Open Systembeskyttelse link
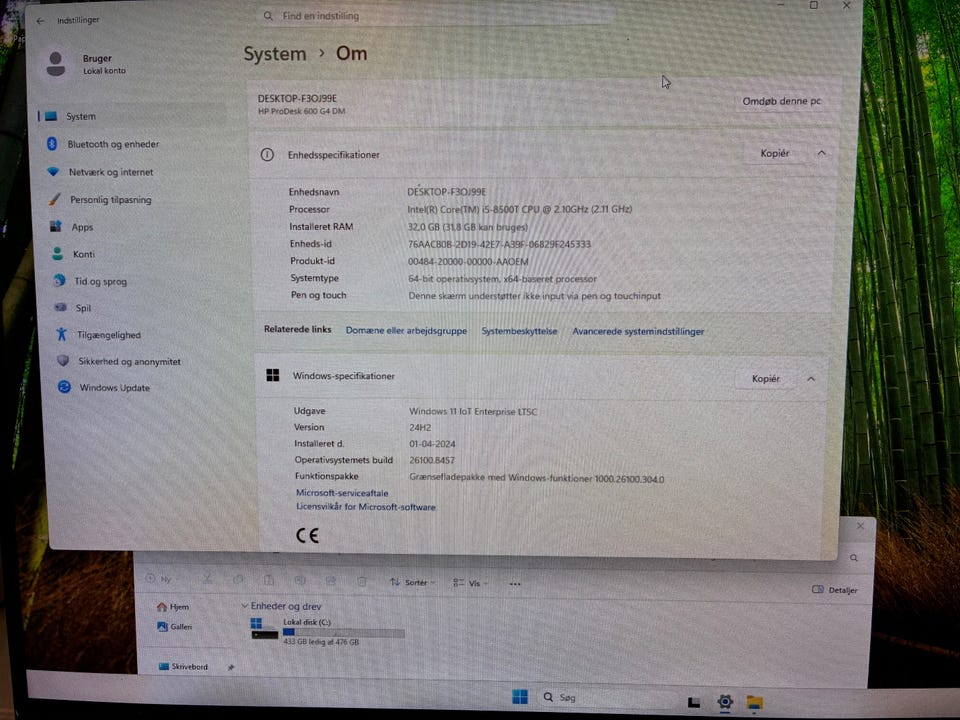The image size is (960, 720). (519, 331)
